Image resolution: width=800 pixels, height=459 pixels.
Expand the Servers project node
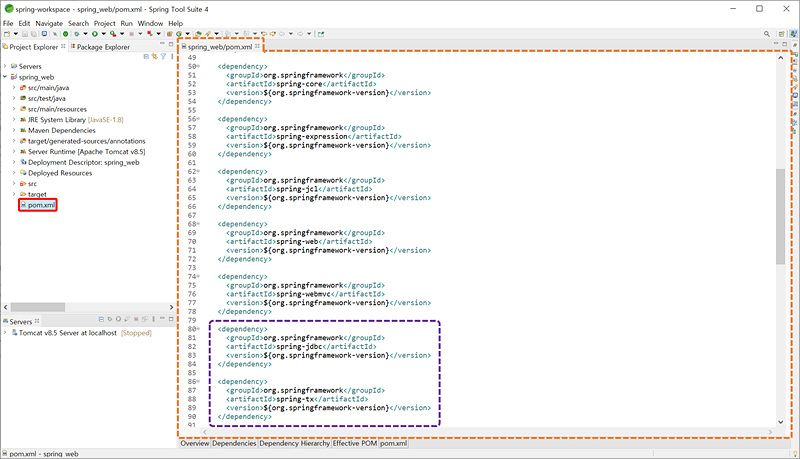(5, 66)
